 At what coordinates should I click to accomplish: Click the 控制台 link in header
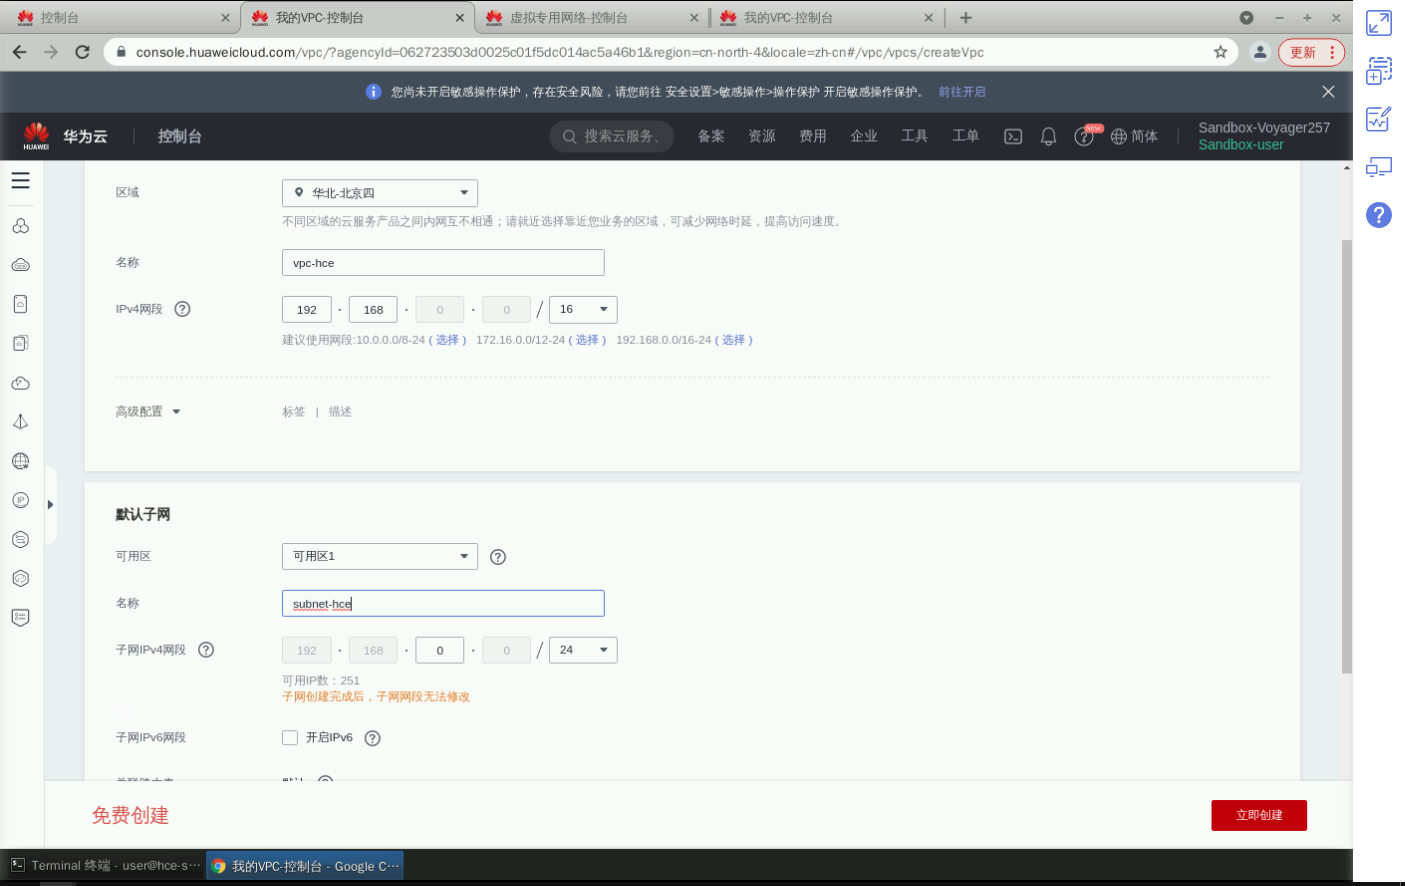coord(180,136)
